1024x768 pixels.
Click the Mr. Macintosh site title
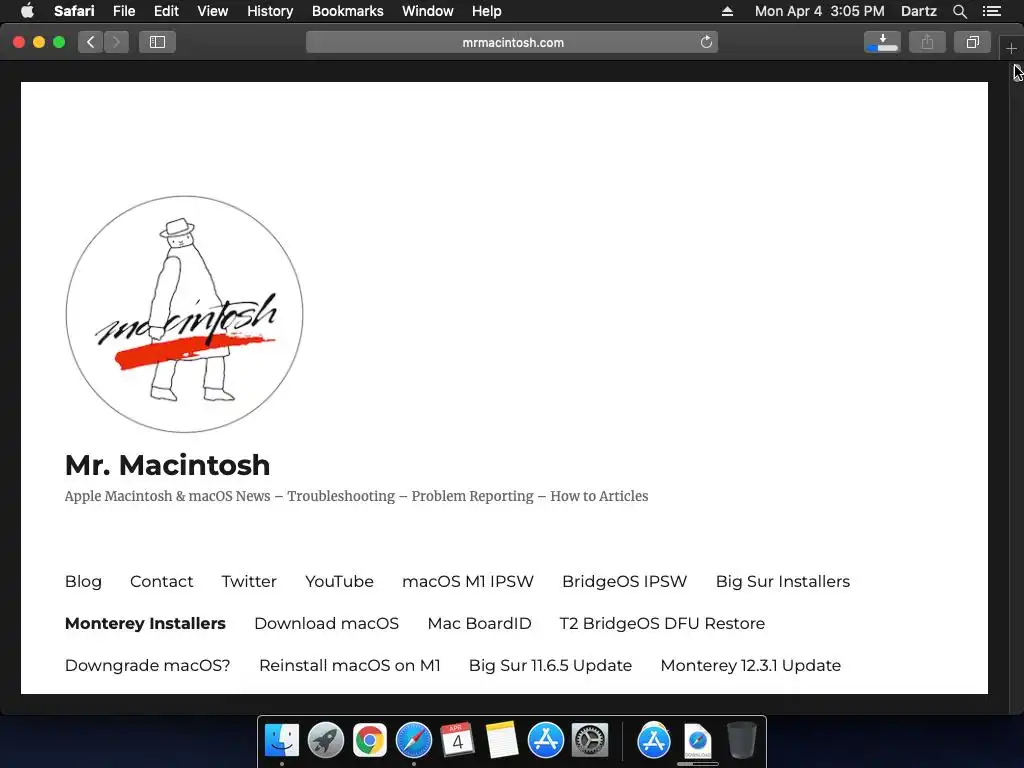(x=167, y=465)
